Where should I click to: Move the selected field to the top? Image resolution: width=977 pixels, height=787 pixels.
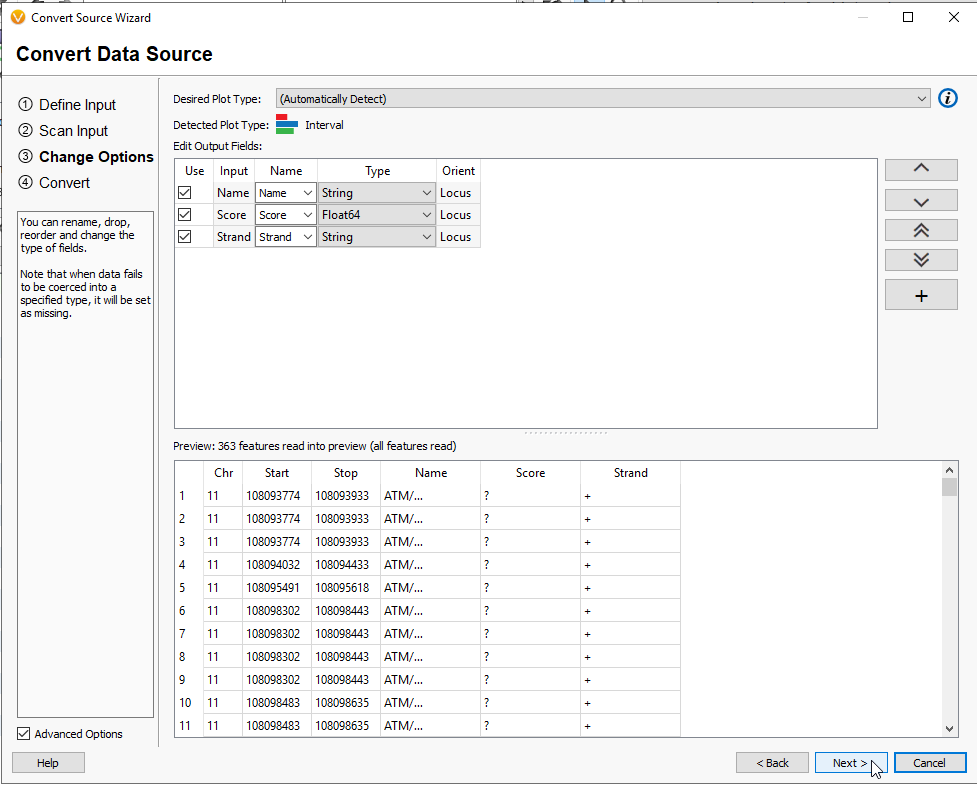tap(920, 229)
